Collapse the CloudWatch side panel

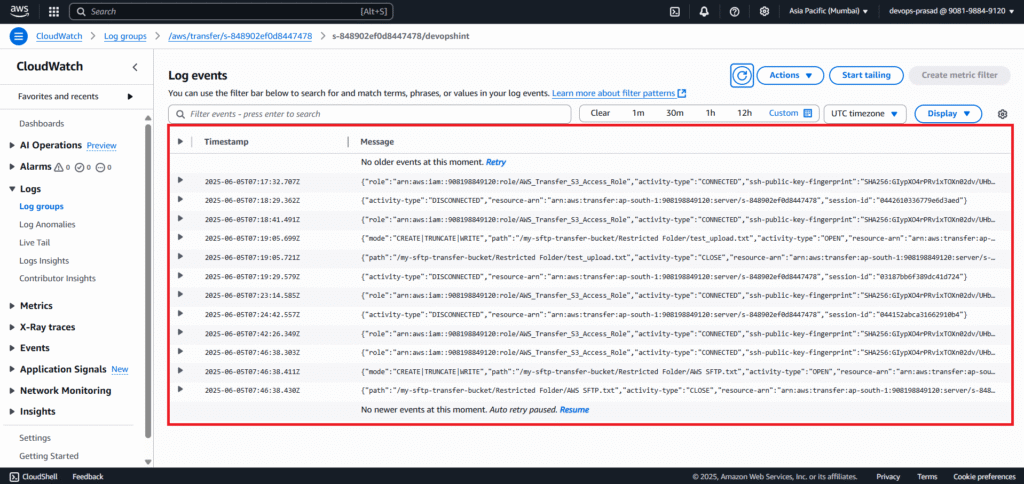point(135,67)
